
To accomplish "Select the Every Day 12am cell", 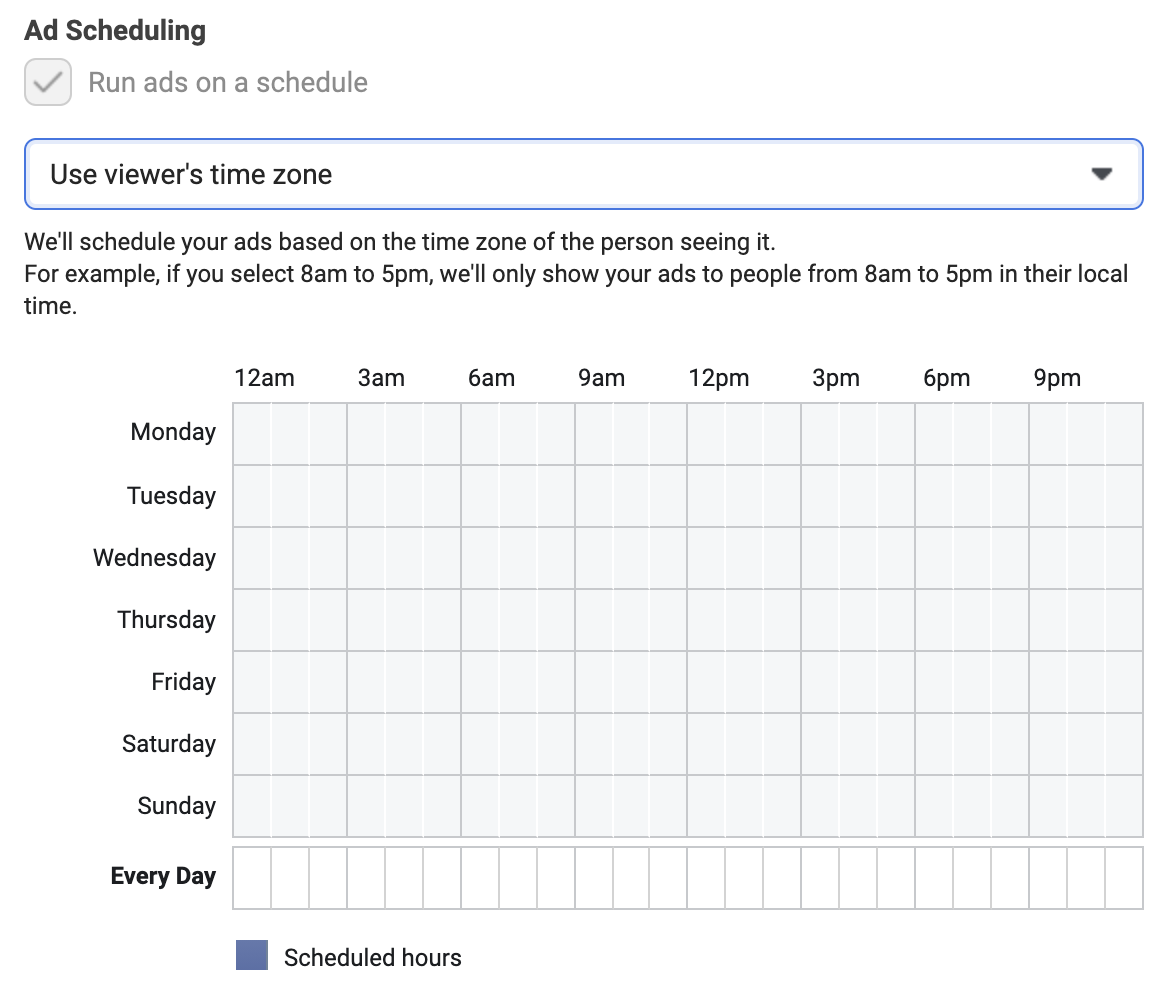I will coord(252,877).
